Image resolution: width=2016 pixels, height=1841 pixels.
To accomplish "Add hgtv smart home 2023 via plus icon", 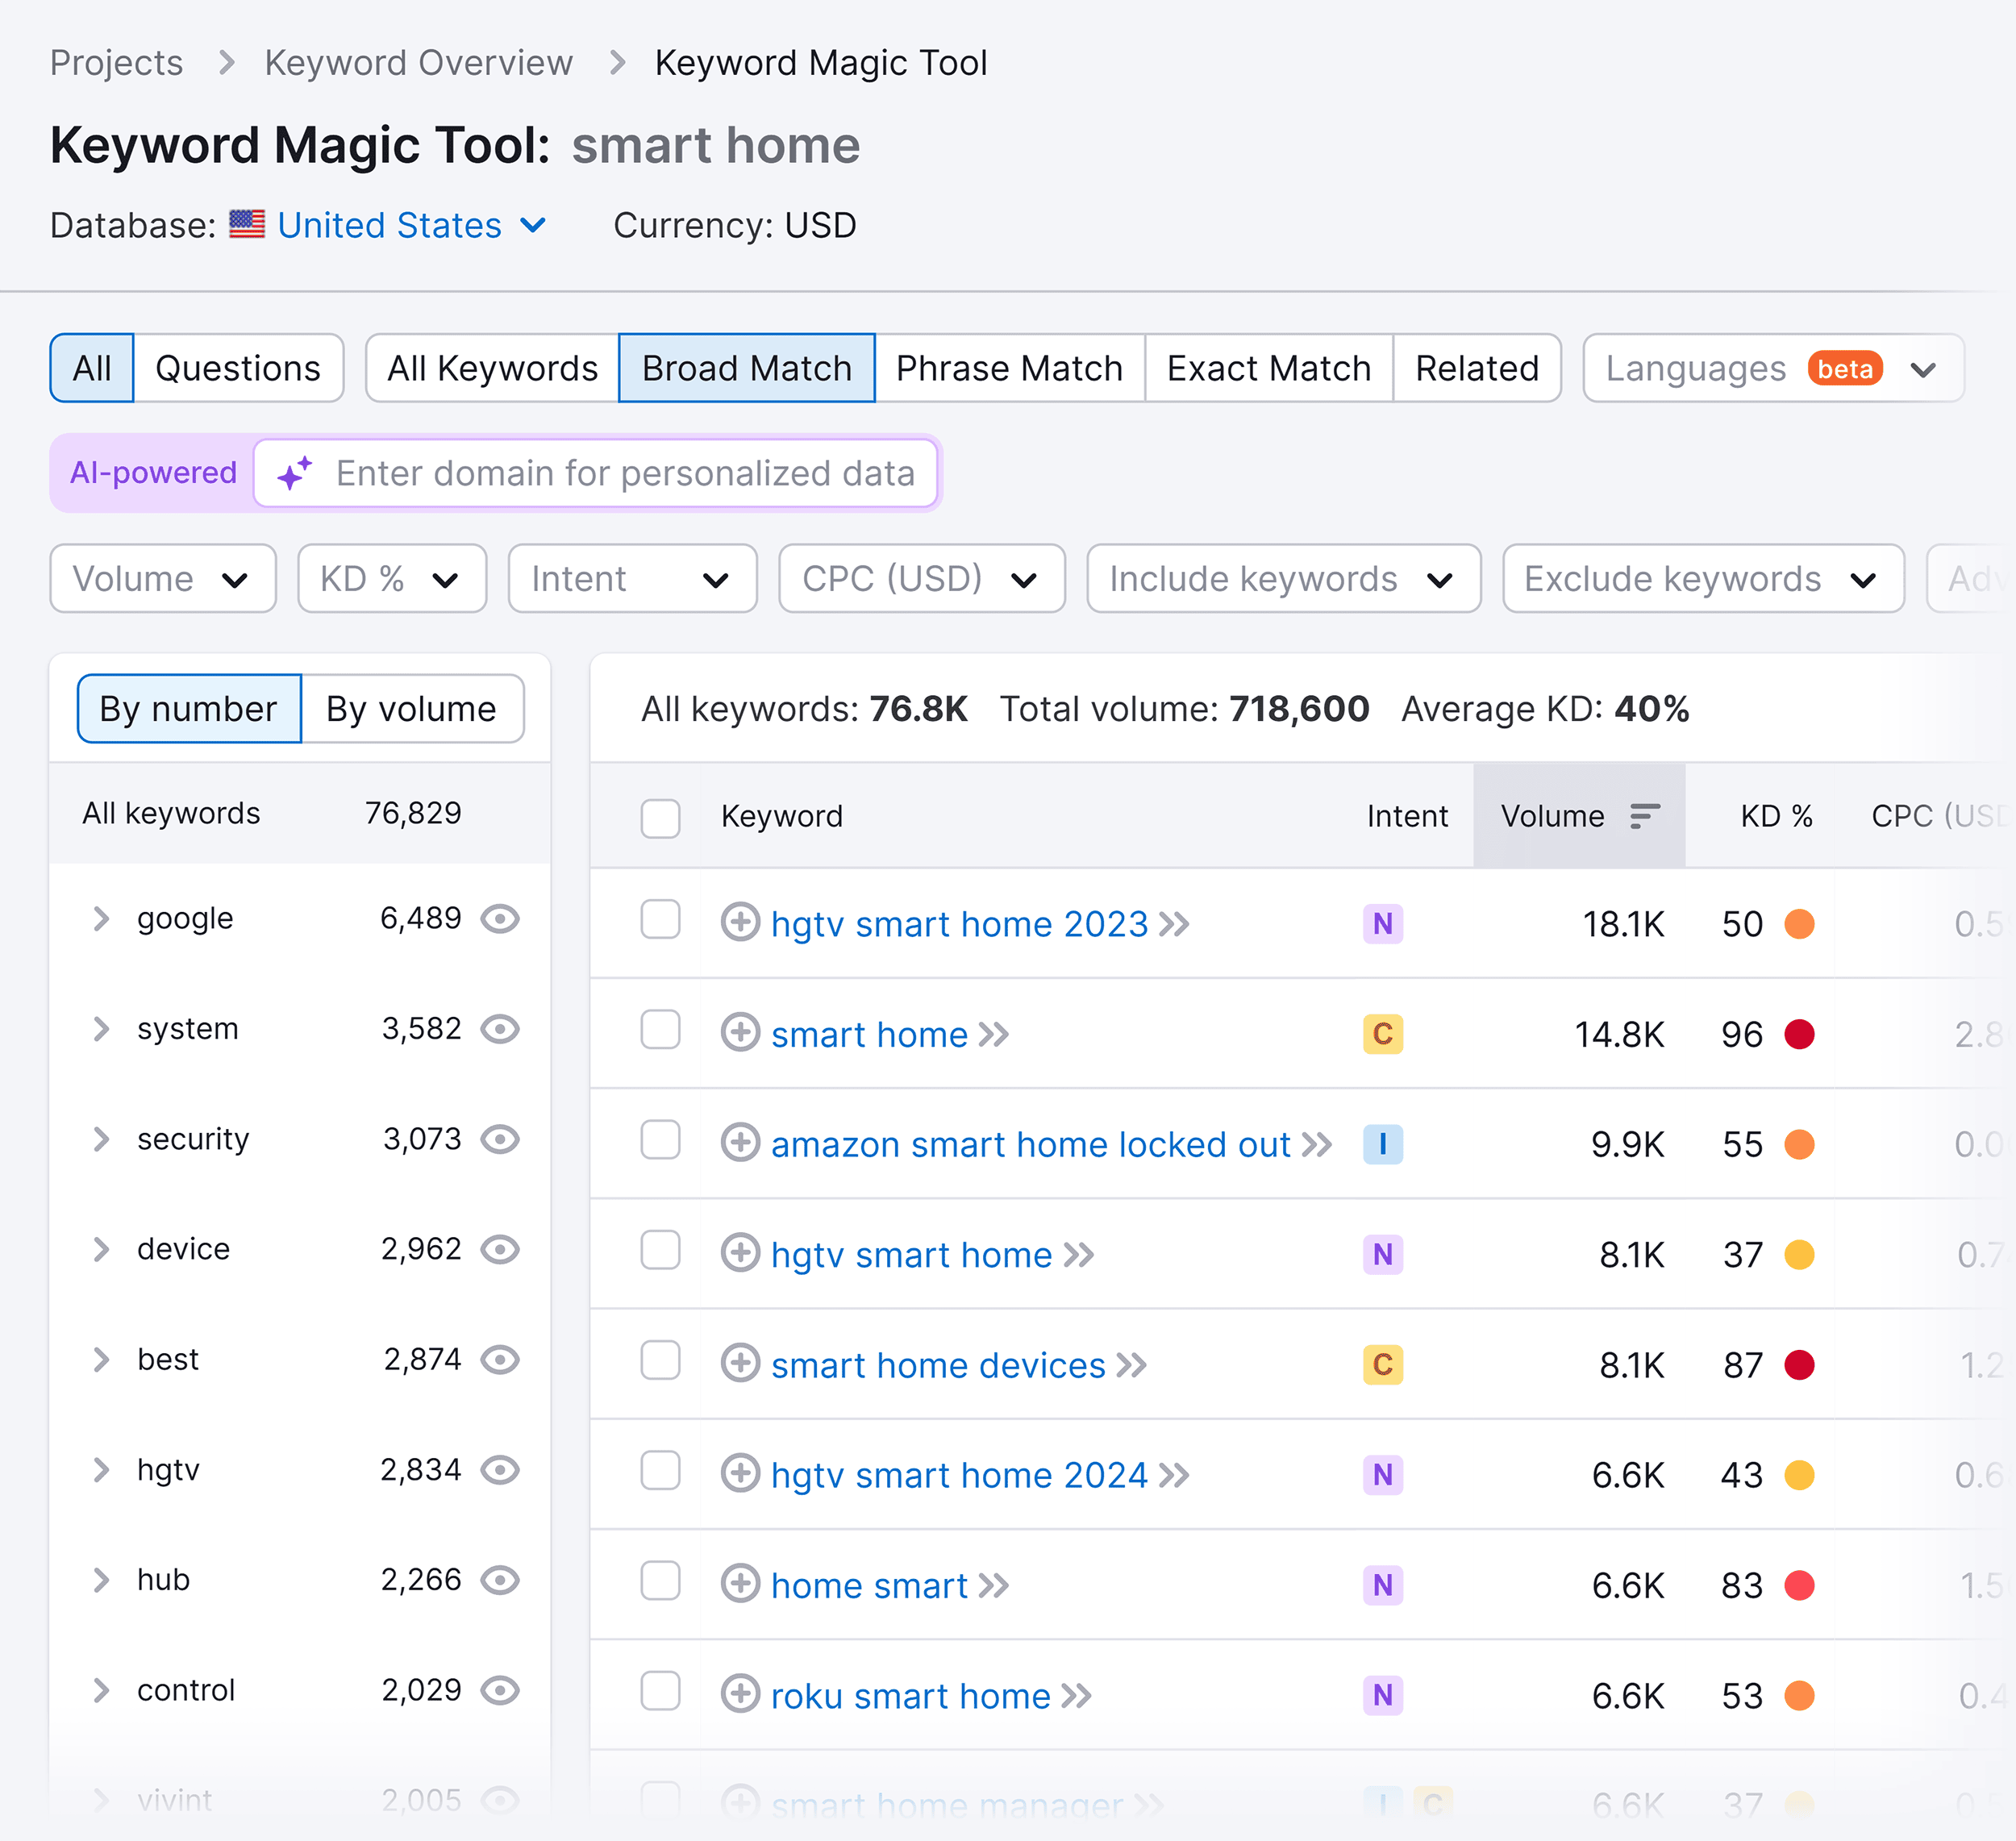I will click(741, 923).
